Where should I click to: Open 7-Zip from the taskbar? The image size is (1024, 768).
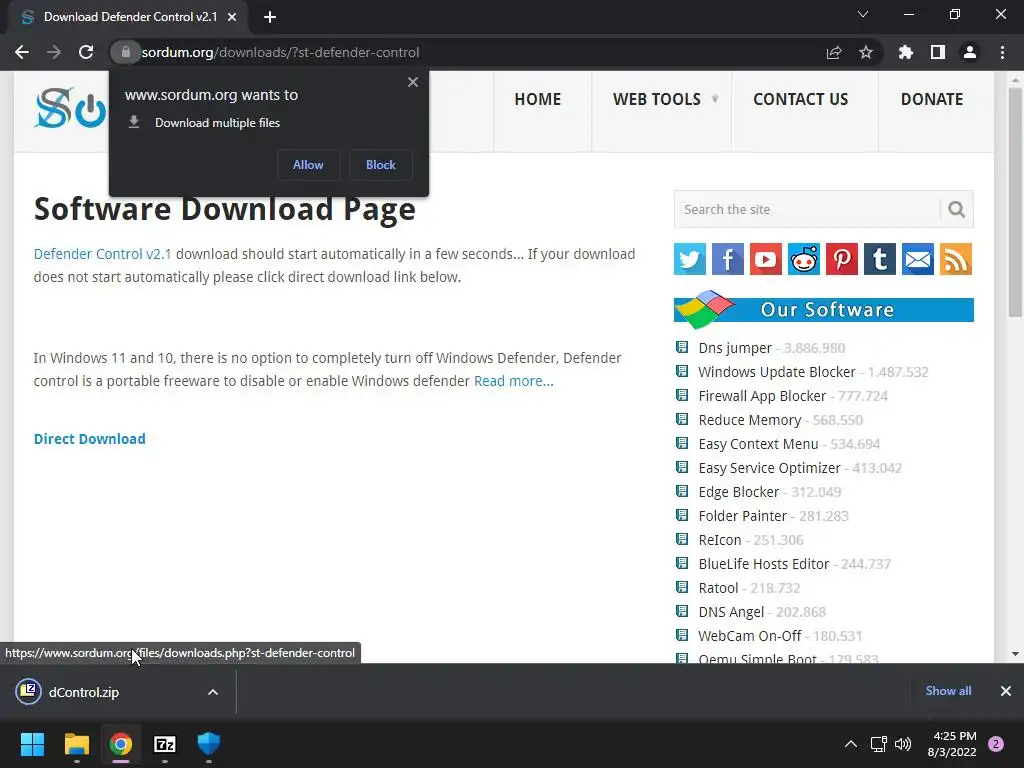[165, 744]
